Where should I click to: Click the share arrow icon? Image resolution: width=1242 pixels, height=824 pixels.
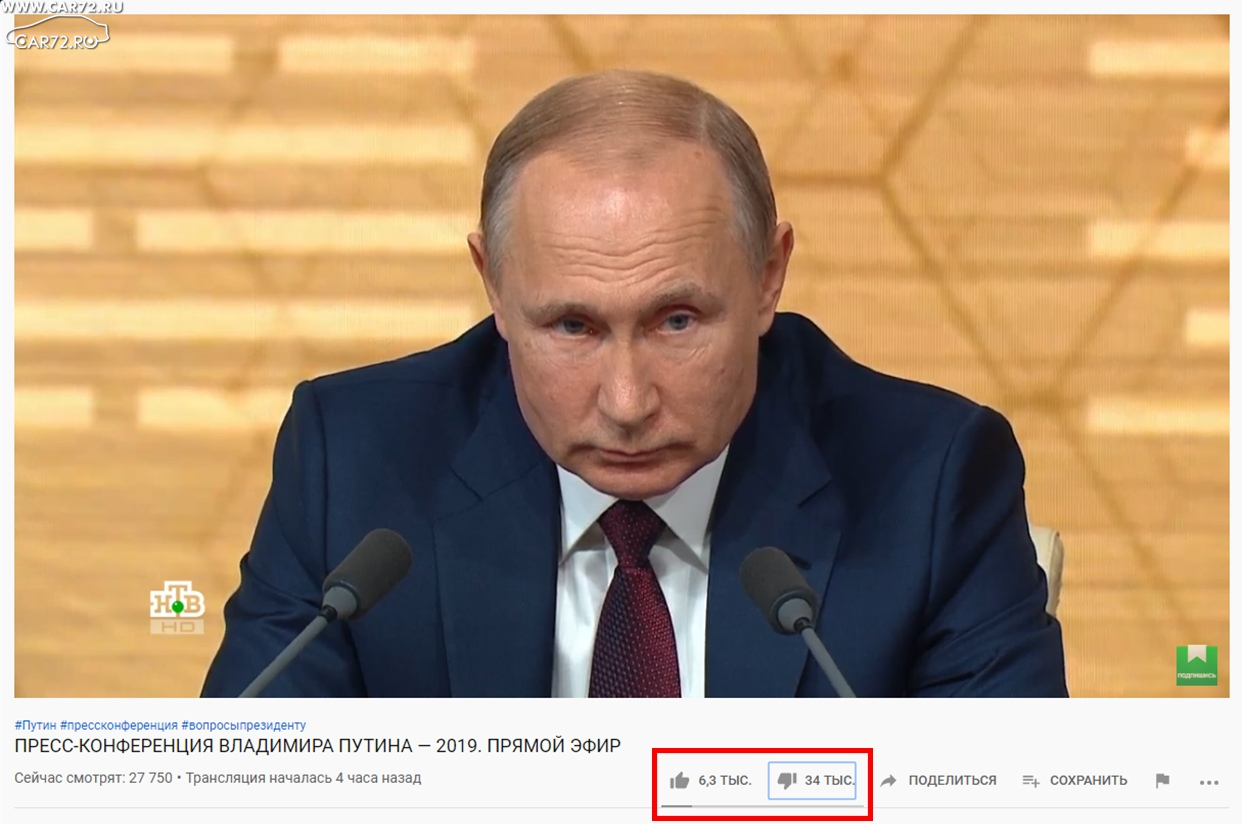(x=888, y=780)
